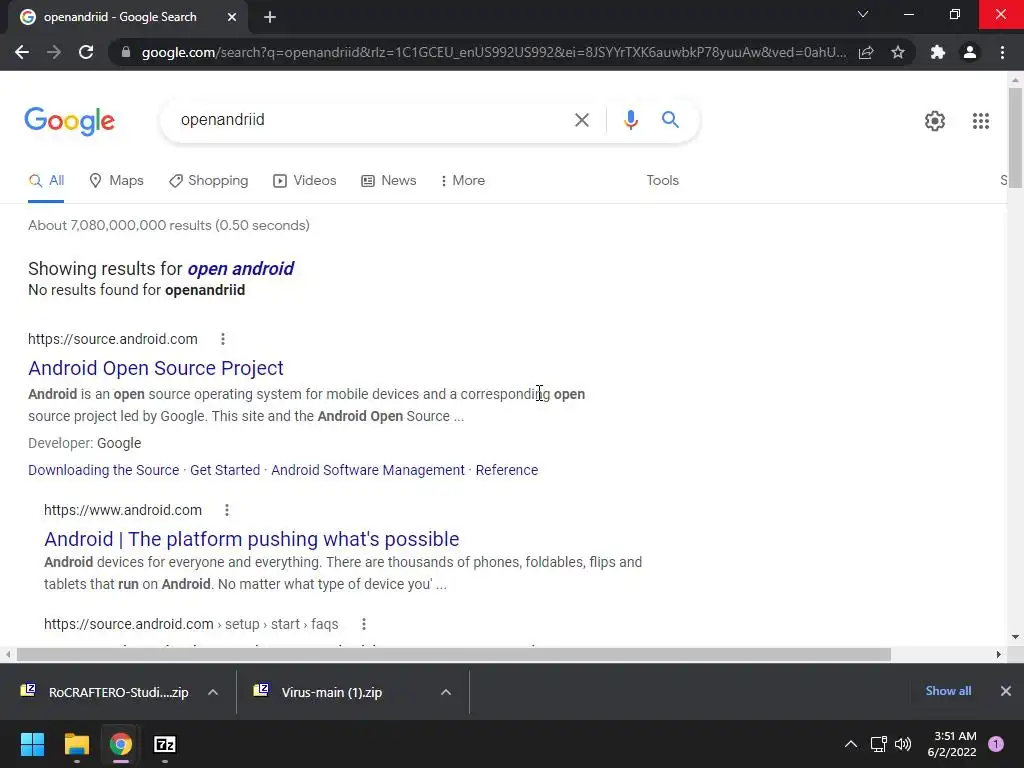Click the vertical scrollbar thumb
The height and width of the screenshot is (768, 1024).
[x=1015, y=137]
